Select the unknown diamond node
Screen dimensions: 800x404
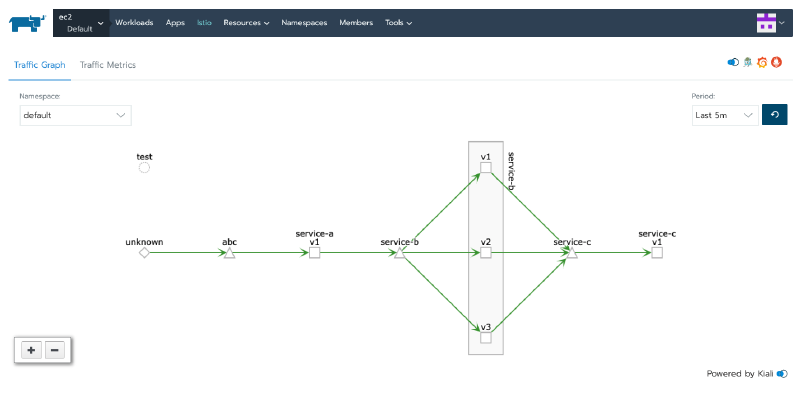(x=144, y=252)
